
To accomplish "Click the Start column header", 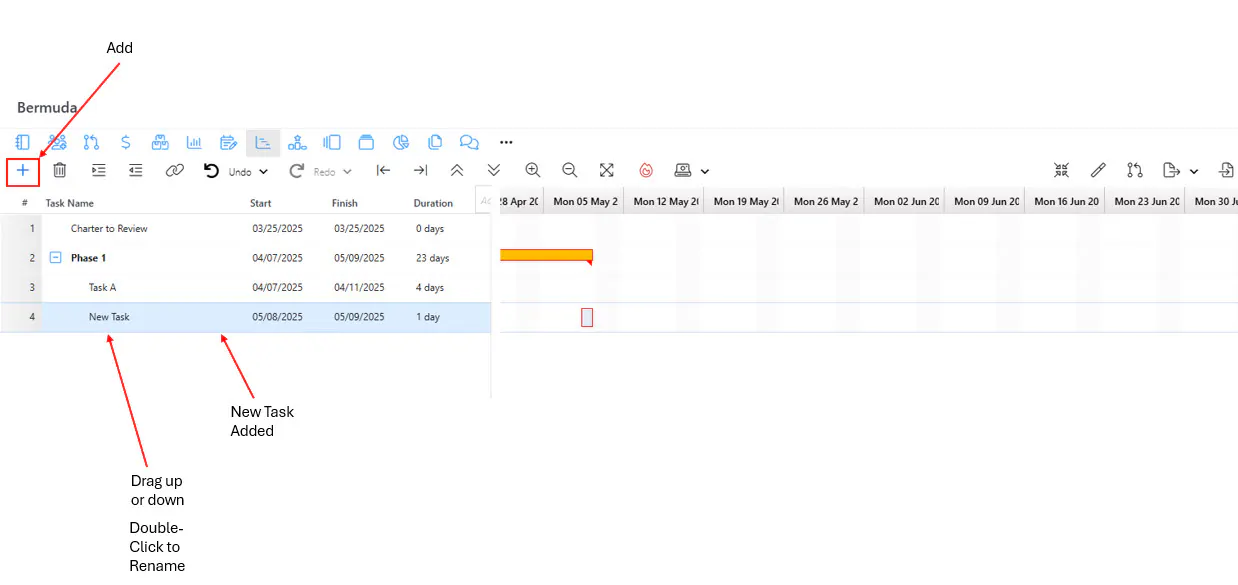I will click(x=261, y=203).
